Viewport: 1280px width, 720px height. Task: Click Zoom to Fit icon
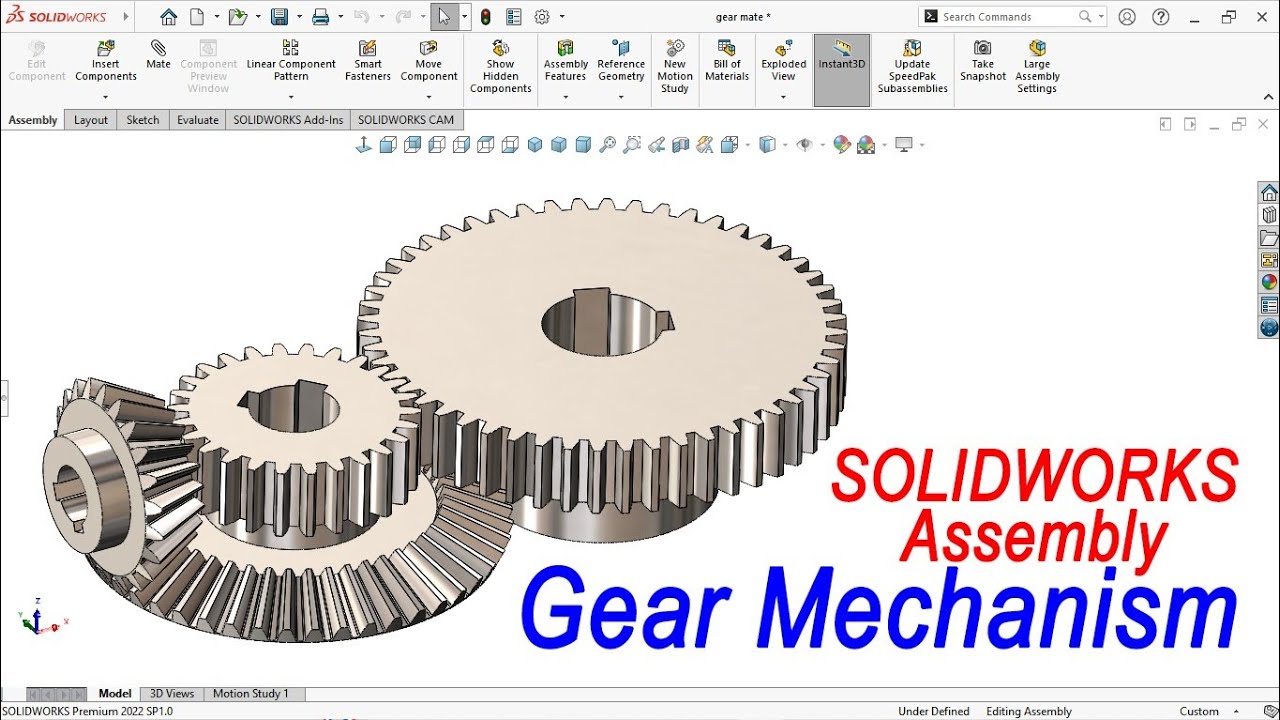(x=607, y=145)
